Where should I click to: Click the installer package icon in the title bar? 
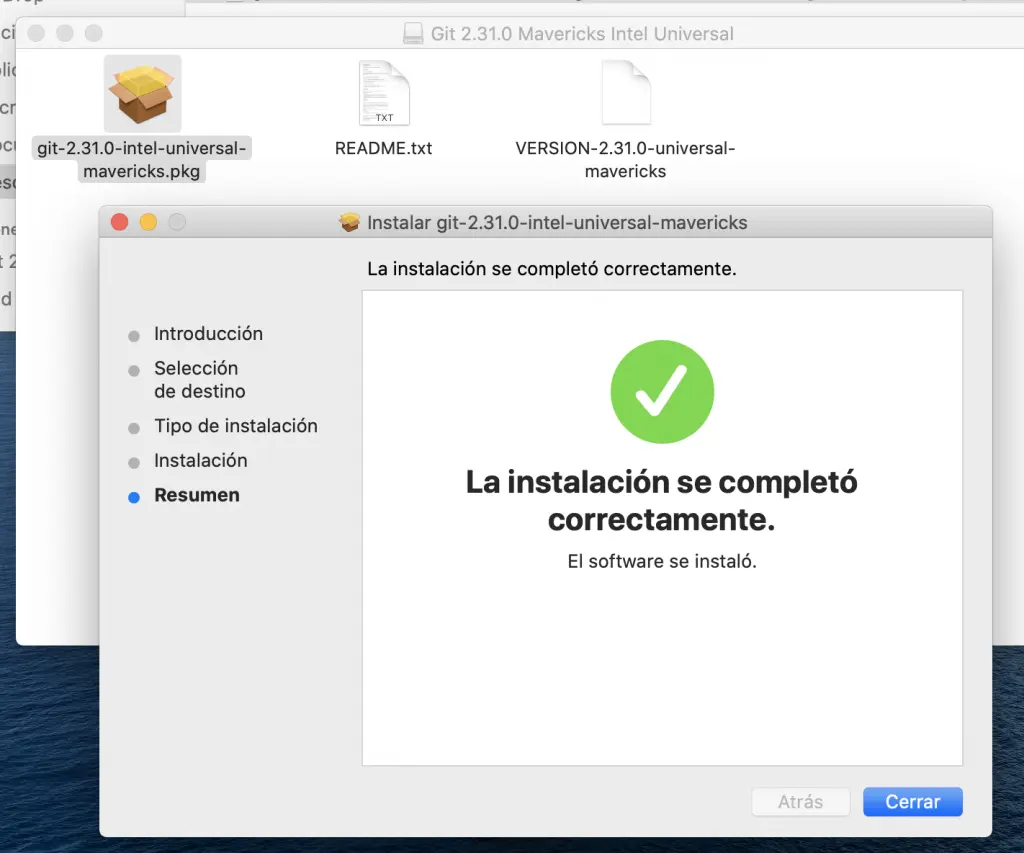point(349,222)
